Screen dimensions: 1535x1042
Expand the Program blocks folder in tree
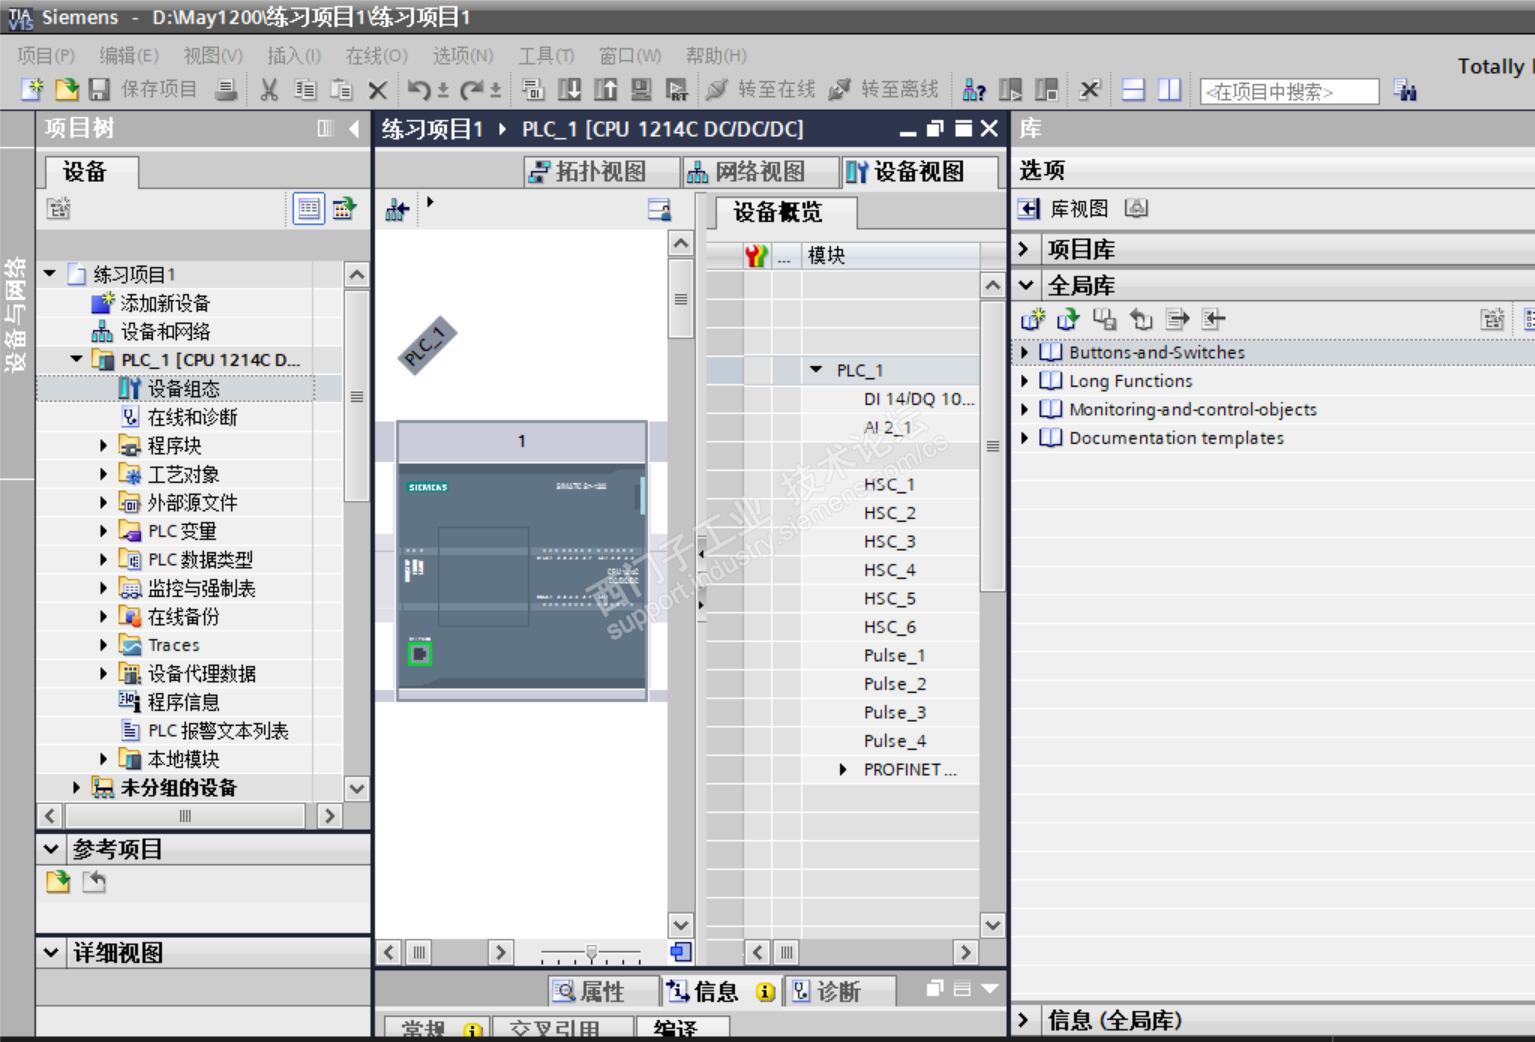pyautogui.click(x=103, y=446)
